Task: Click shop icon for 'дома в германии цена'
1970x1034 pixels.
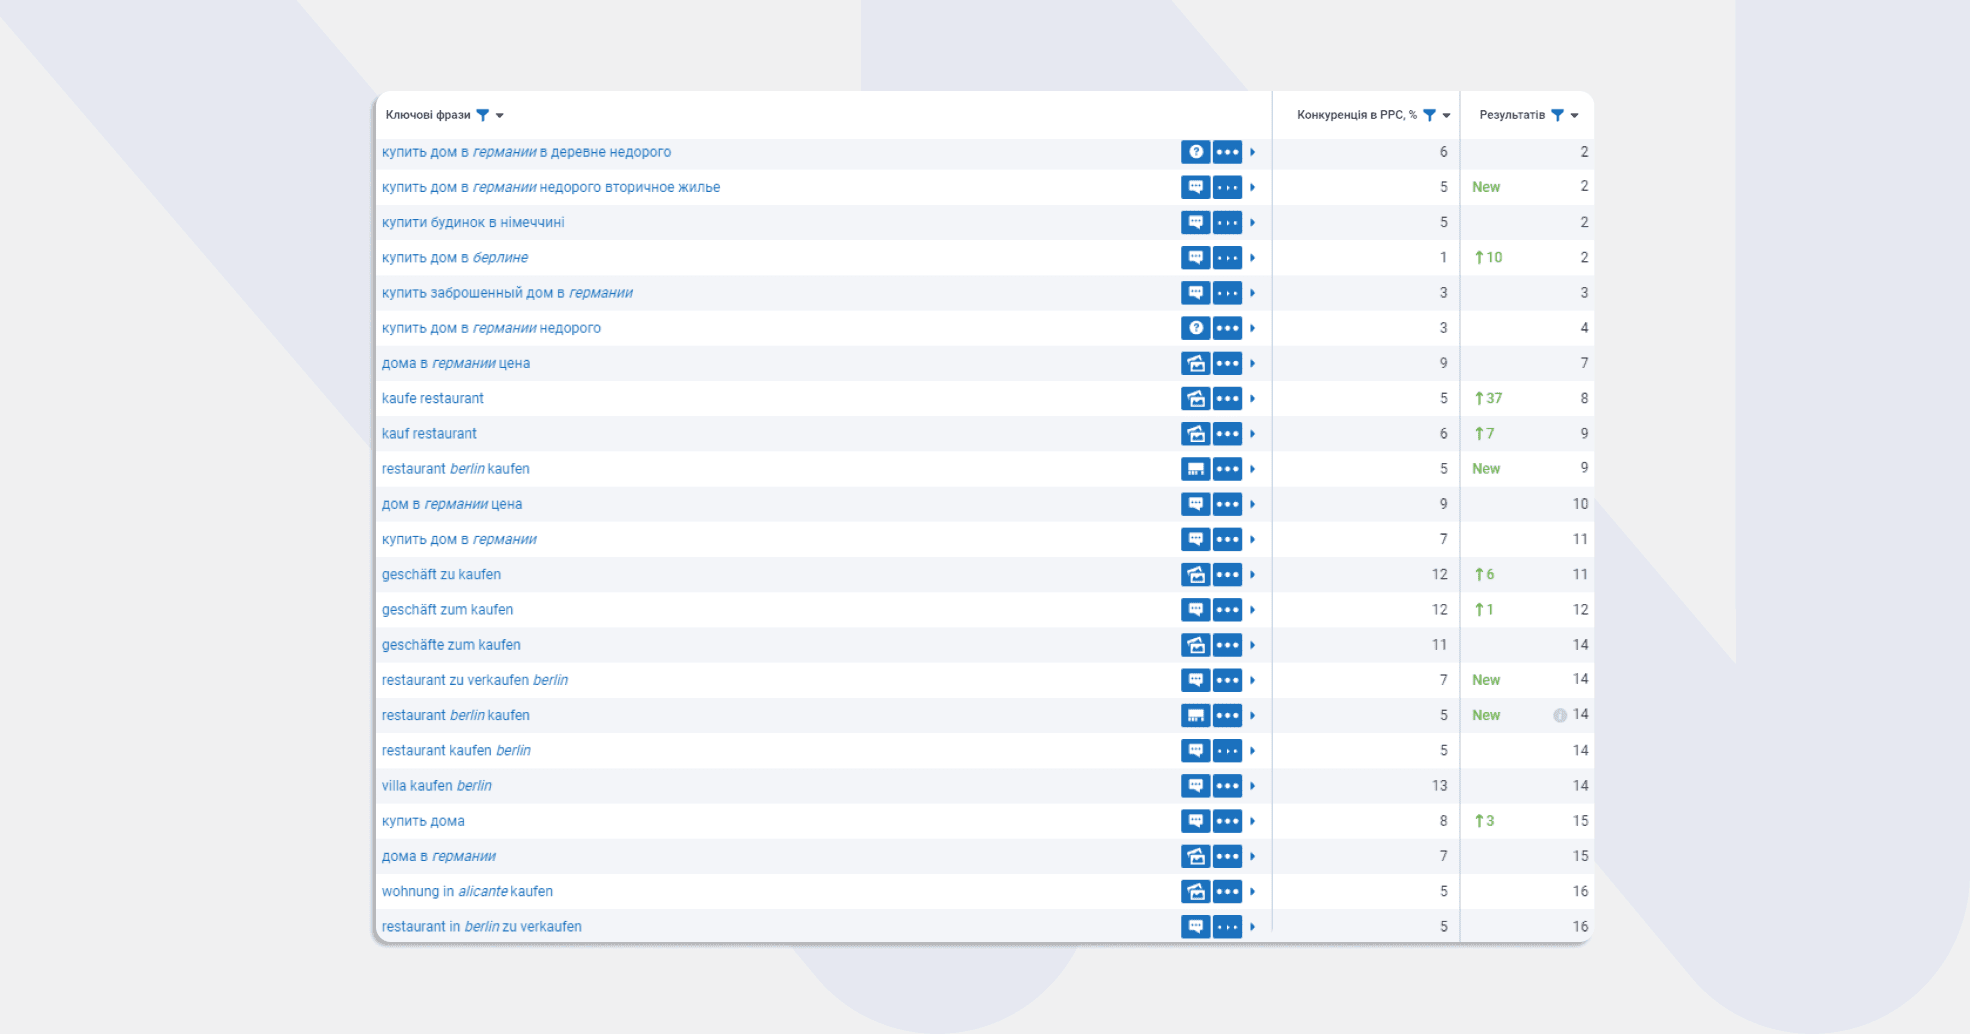Action: coord(1195,363)
